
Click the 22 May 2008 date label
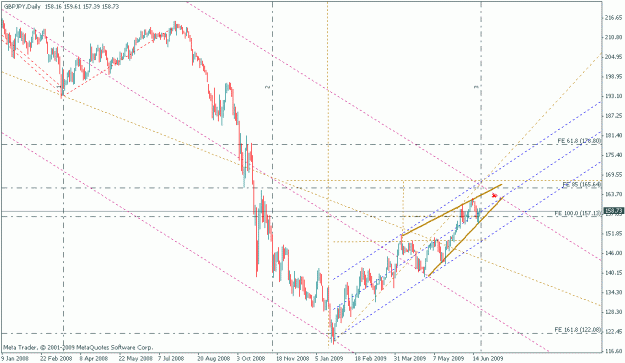[136, 358]
